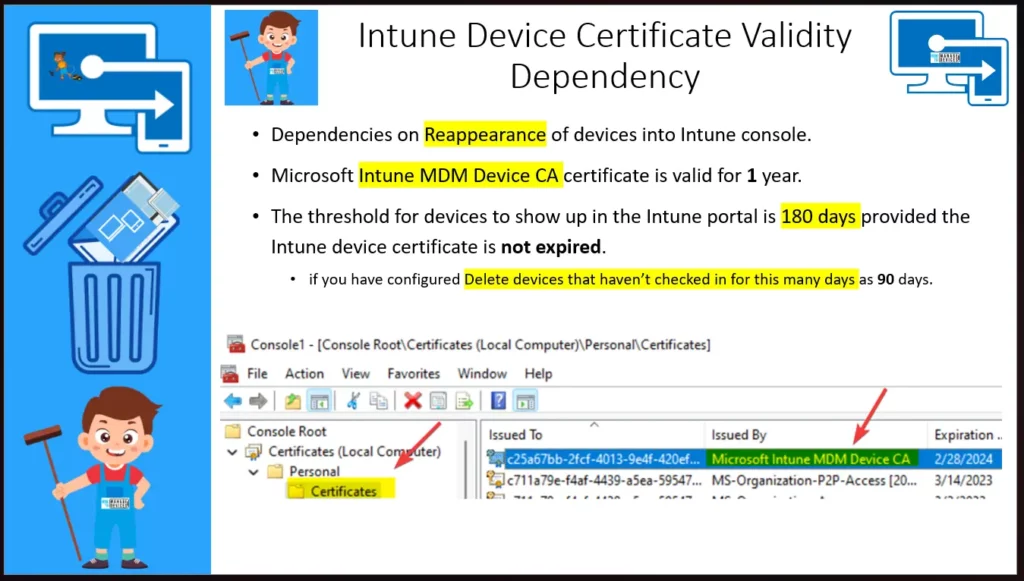Click the console tree pane vertical scrollbar
Image resolution: width=1024 pixels, height=581 pixels.
coord(466,467)
